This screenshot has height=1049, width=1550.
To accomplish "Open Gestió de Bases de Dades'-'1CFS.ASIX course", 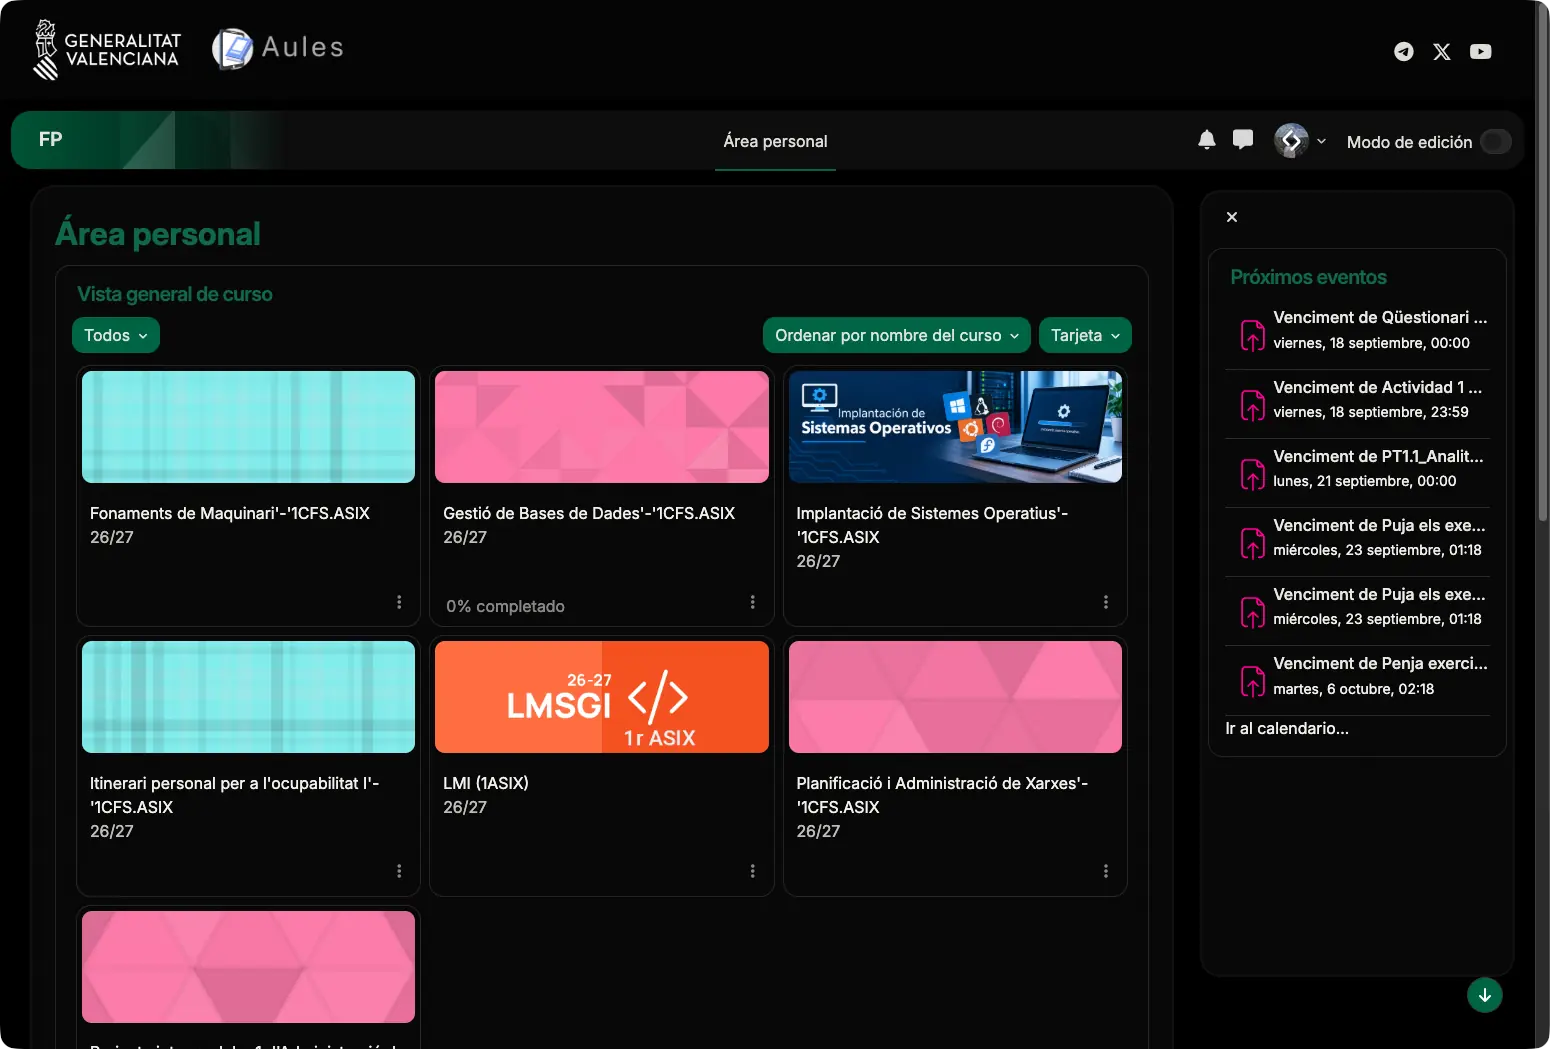I will (589, 513).
